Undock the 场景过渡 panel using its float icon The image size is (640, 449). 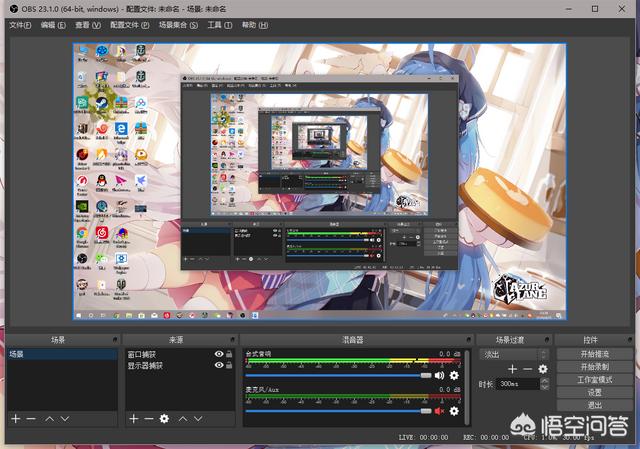(547, 340)
